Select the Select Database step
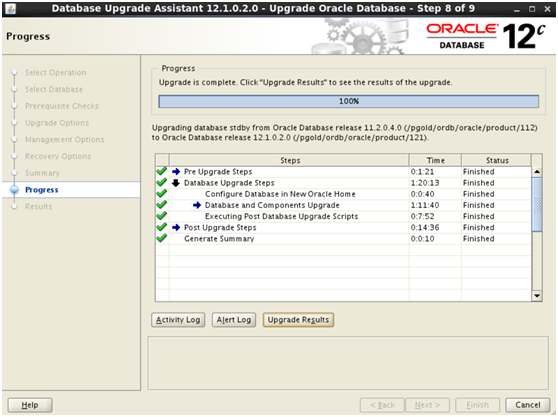Viewport: 558px width, 417px height. coord(54,89)
